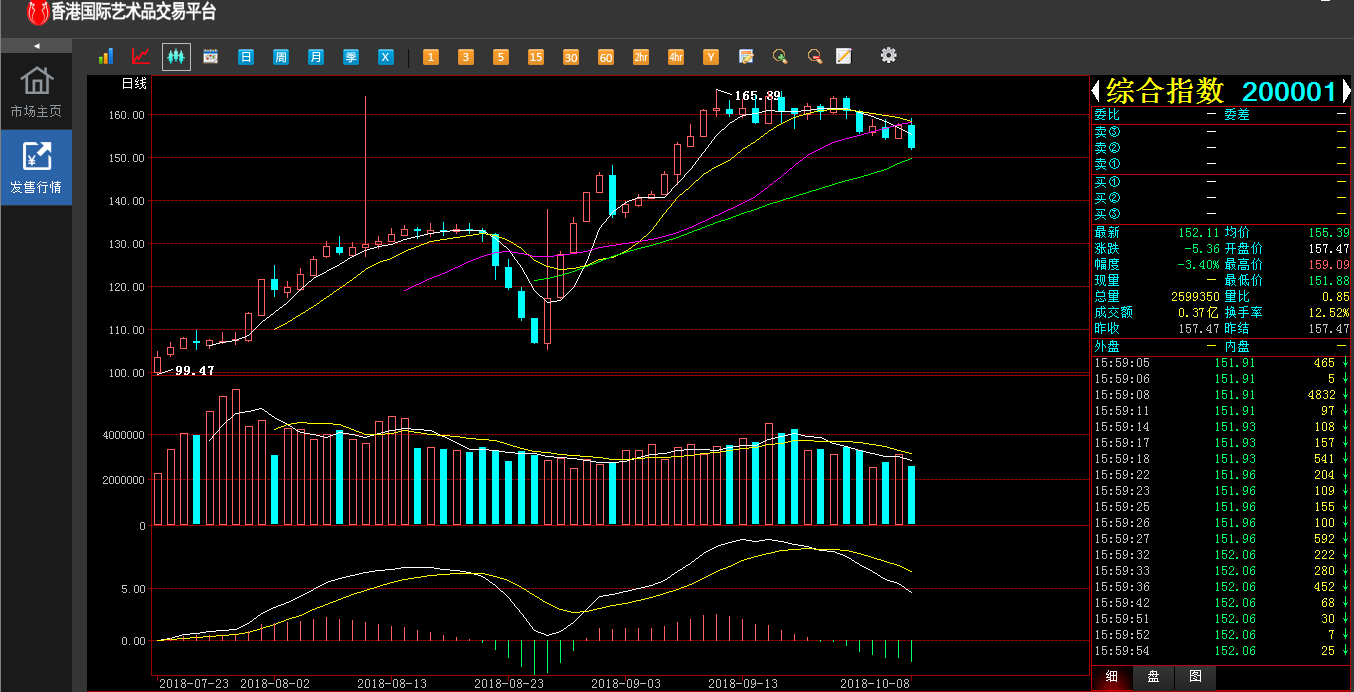Image resolution: width=1354 pixels, height=692 pixels.
Task: Select the 5-minute chart interval
Action: 501,57
